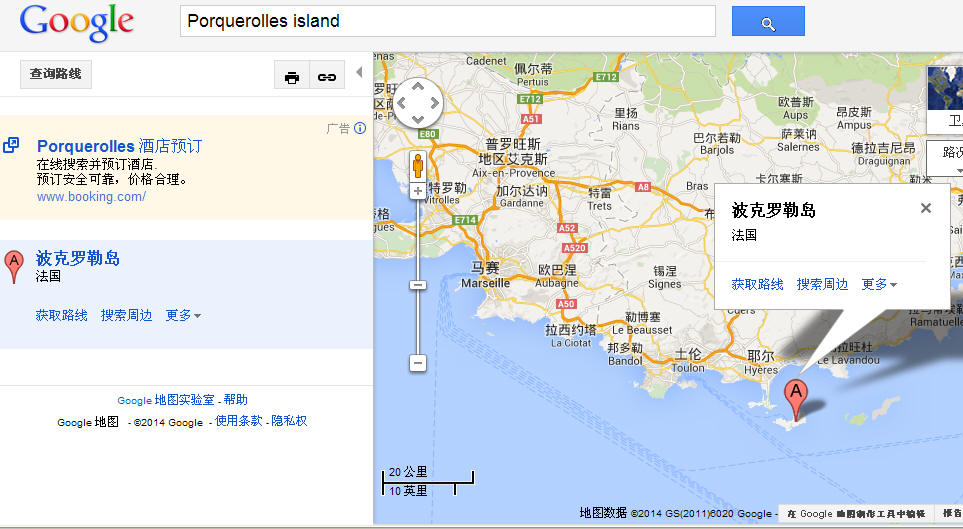Expand 更多 dropdown in the map info bubble
963x529 pixels.
(x=879, y=284)
